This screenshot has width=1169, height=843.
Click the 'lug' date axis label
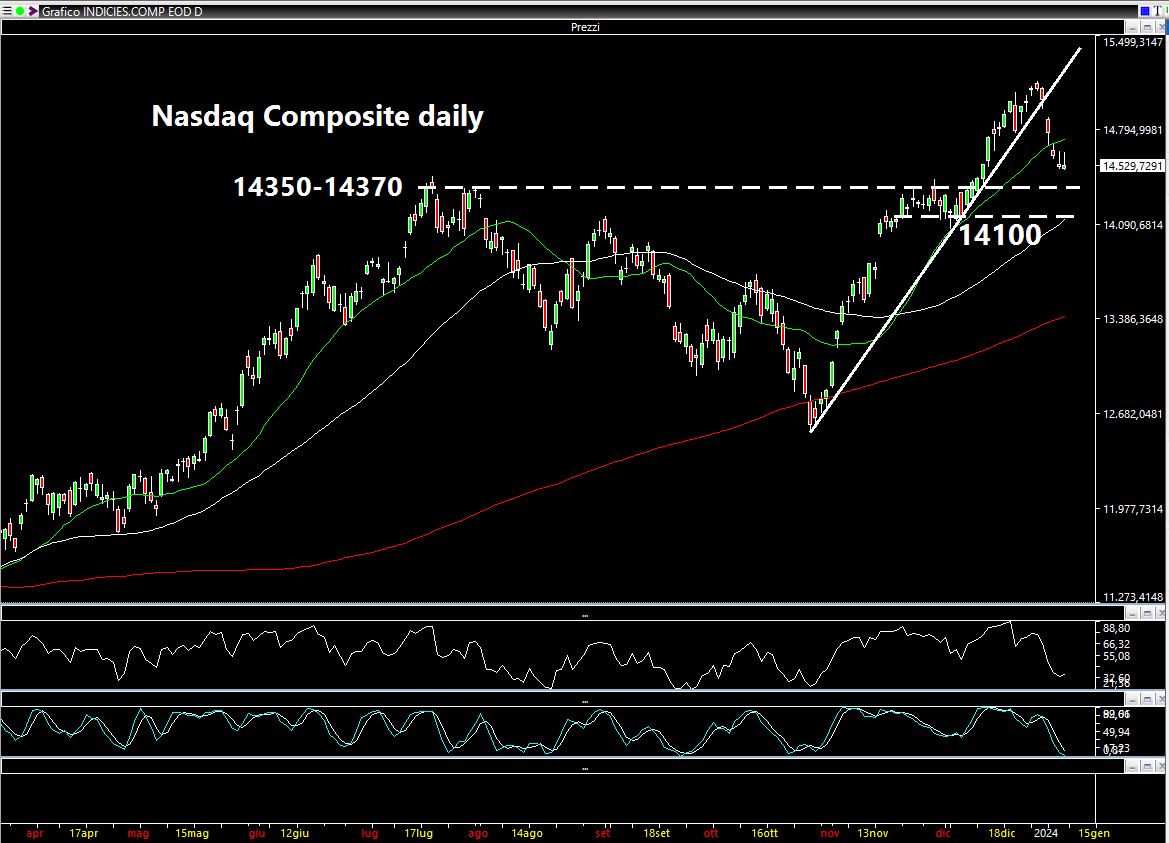coord(369,833)
